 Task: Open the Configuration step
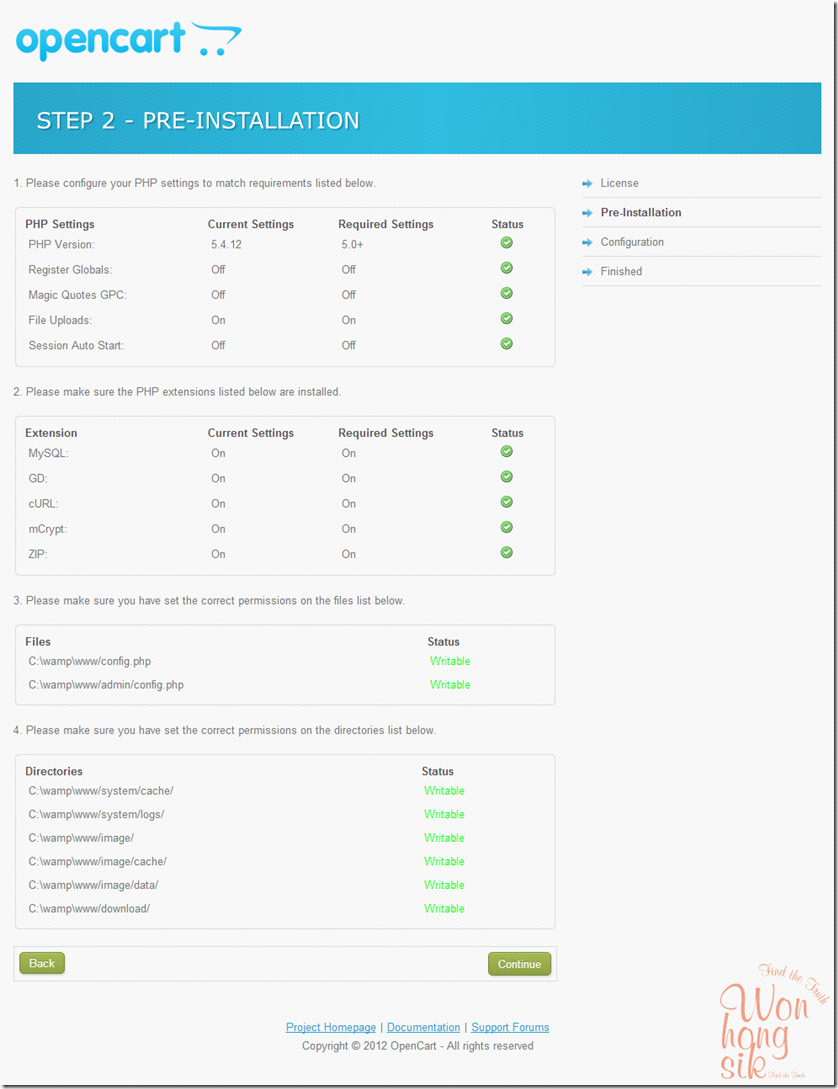click(x=632, y=242)
